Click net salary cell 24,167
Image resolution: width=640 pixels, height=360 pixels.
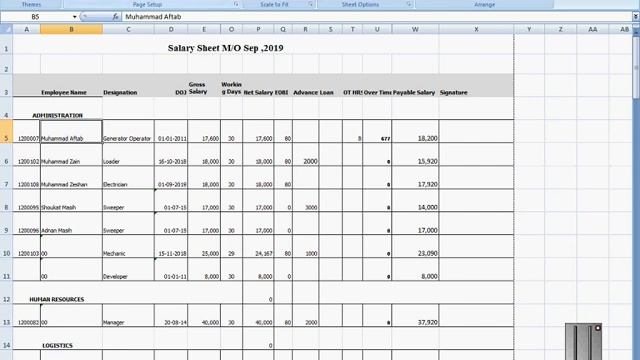pos(258,247)
